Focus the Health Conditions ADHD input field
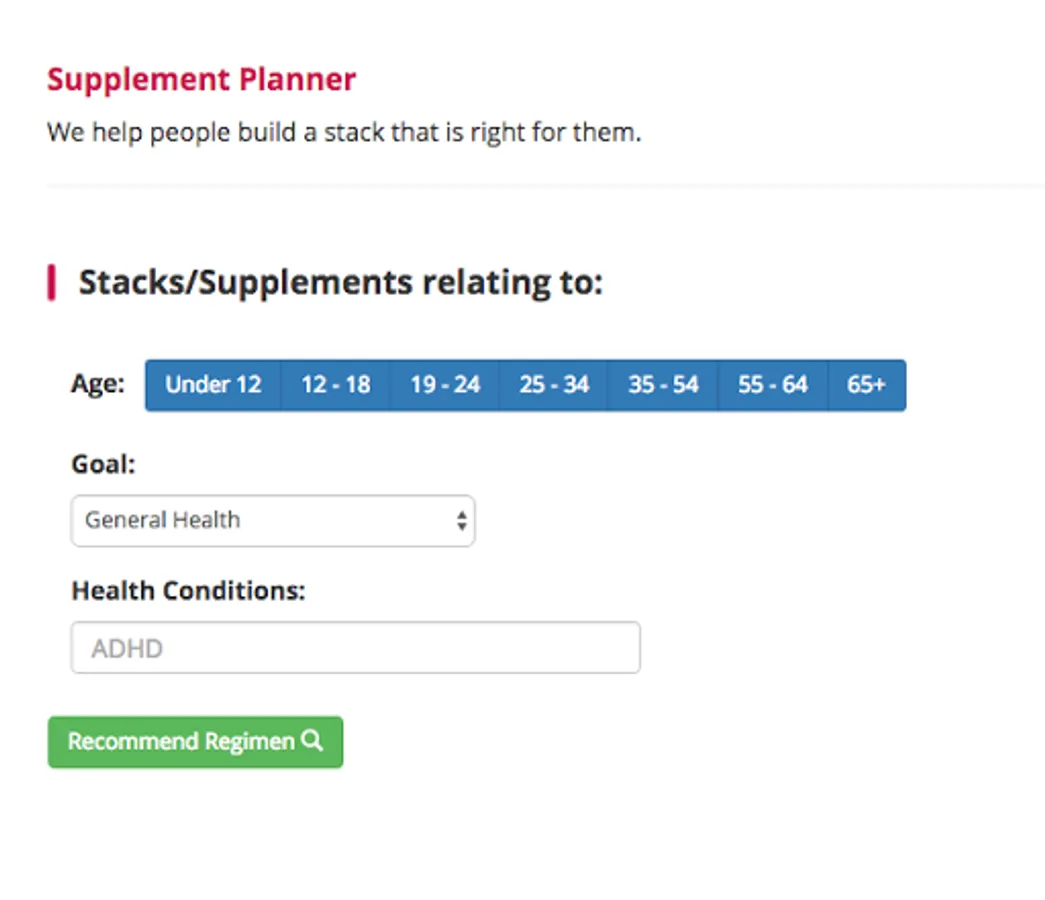This screenshot has height=900, width=1045. (355, 648)
